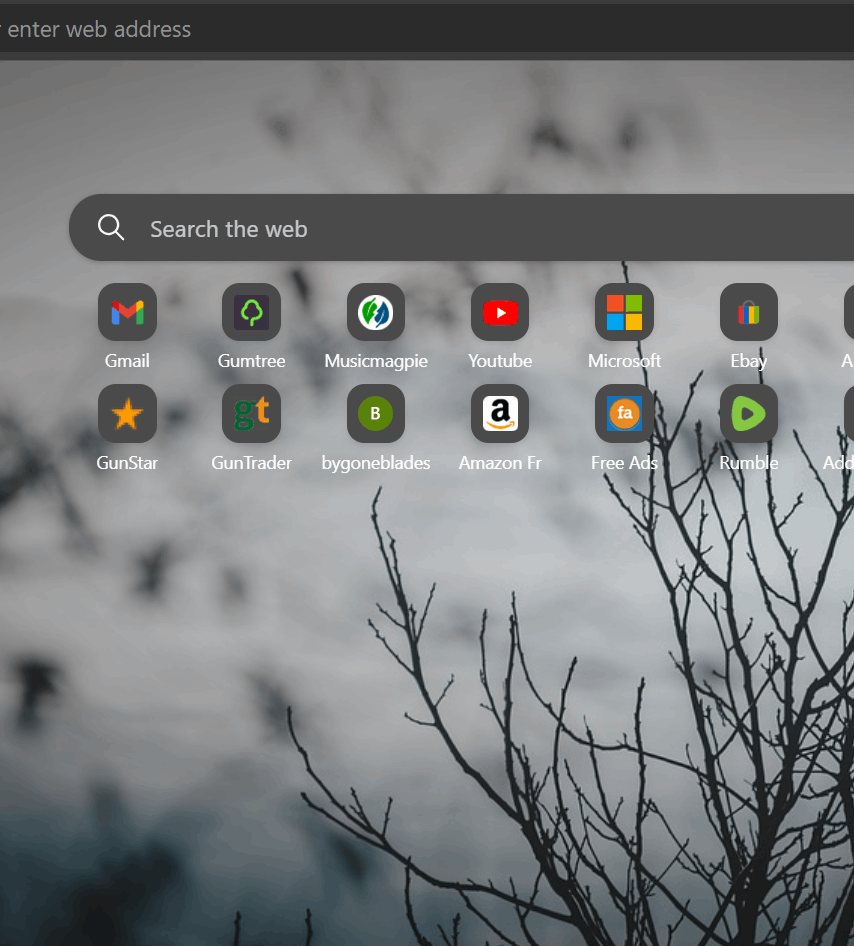Open the Ebay shopping bag tile

tap(748, 312)
